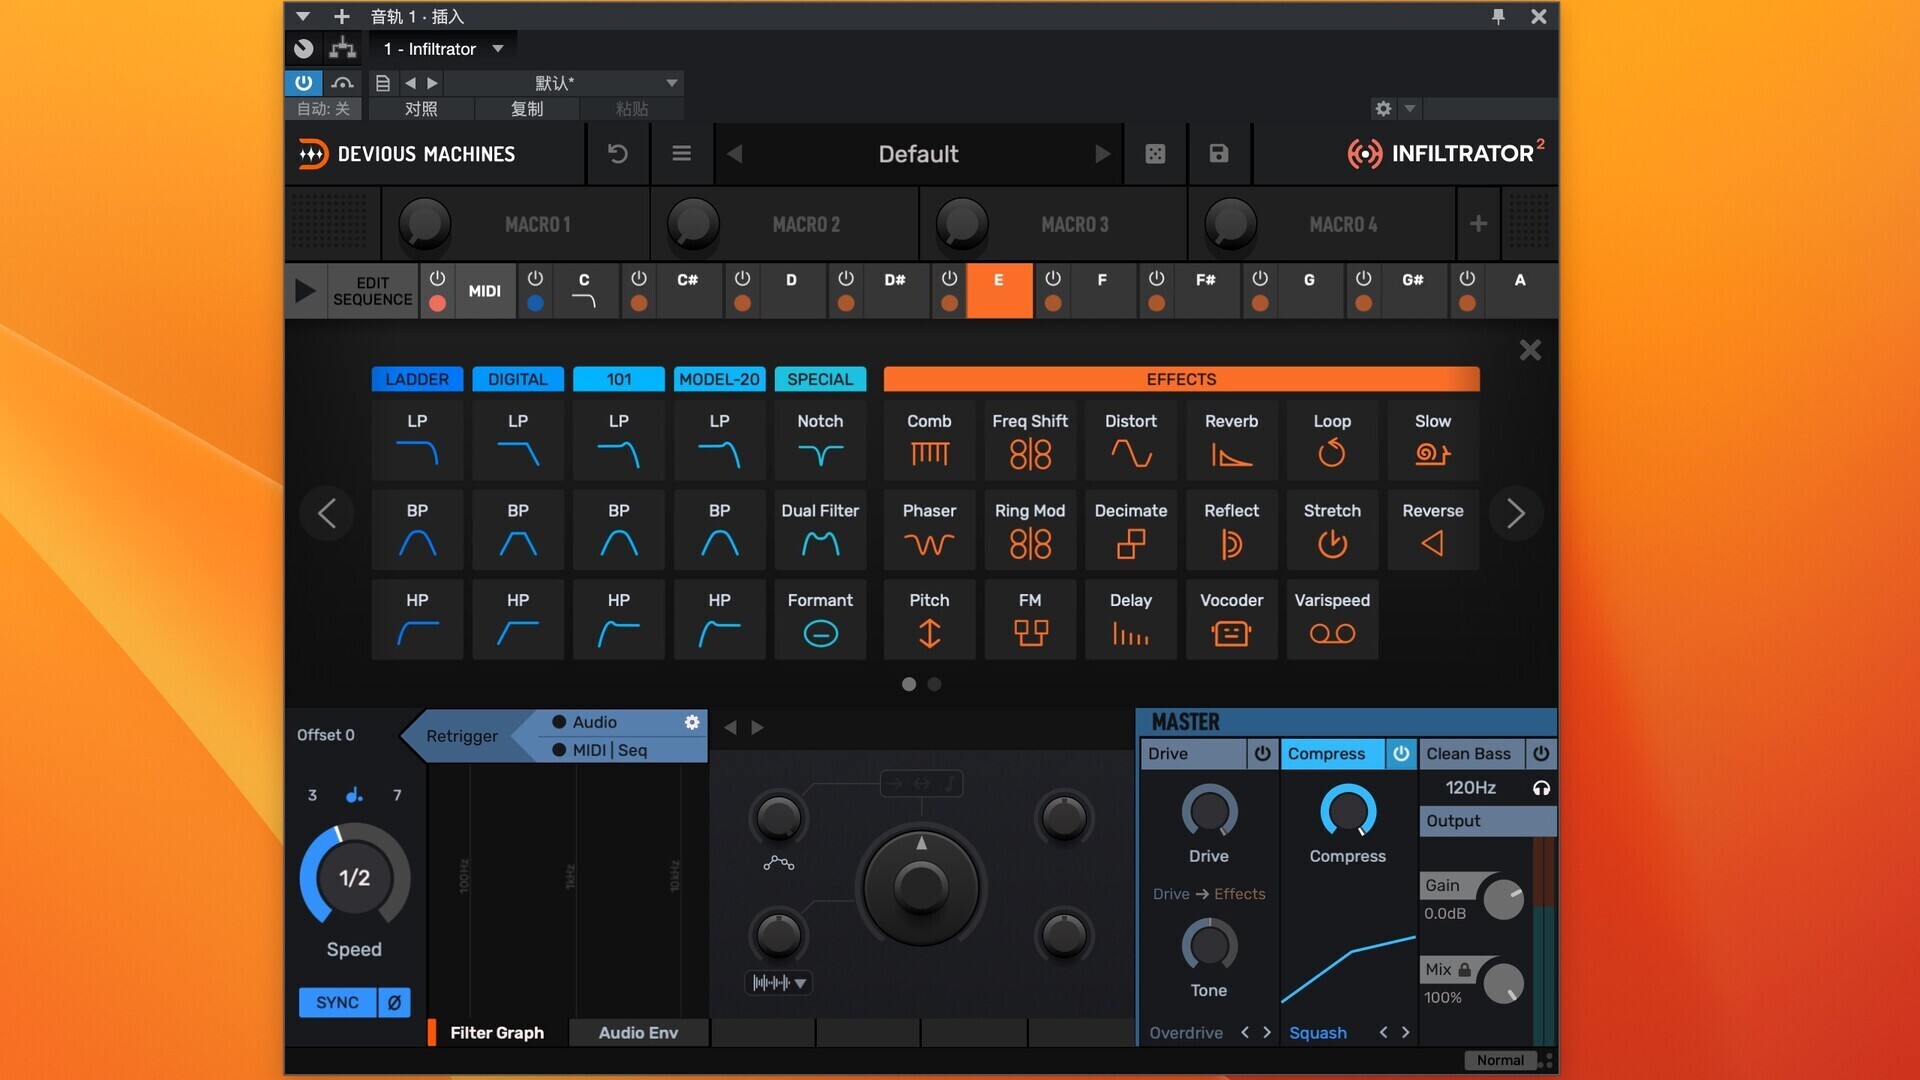
Task: Disable the Compress module power
Action: click(x=1400, y=754)
